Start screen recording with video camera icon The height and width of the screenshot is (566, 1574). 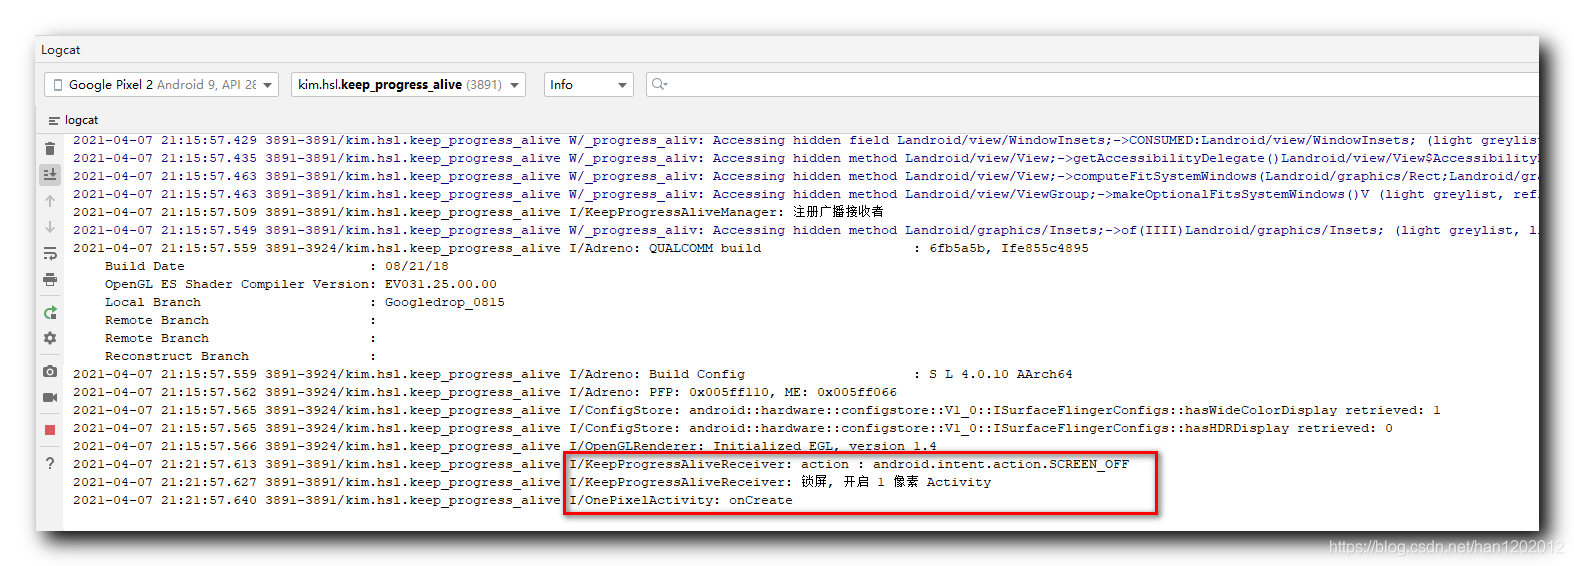tap(50, 397)
